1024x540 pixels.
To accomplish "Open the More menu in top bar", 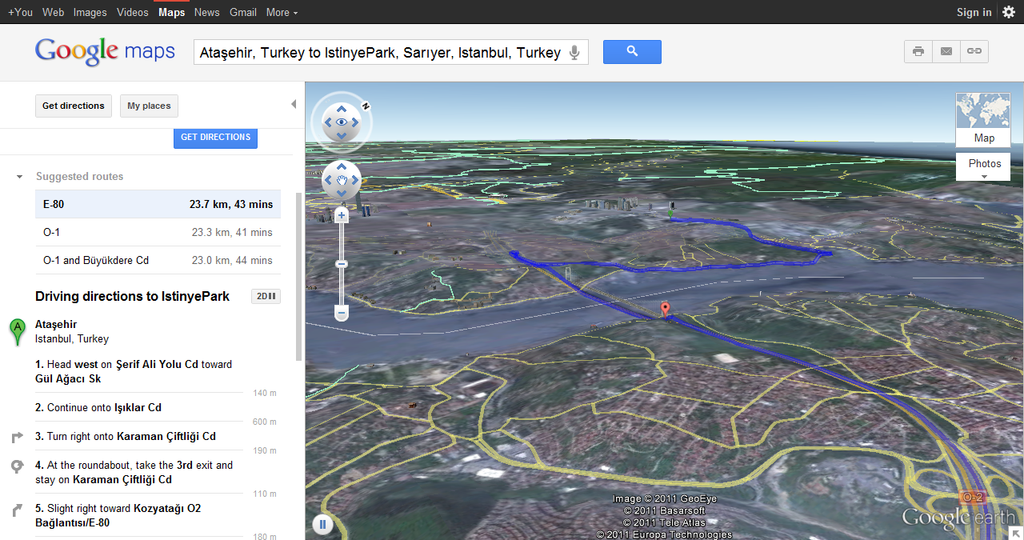I will point(282,12).
